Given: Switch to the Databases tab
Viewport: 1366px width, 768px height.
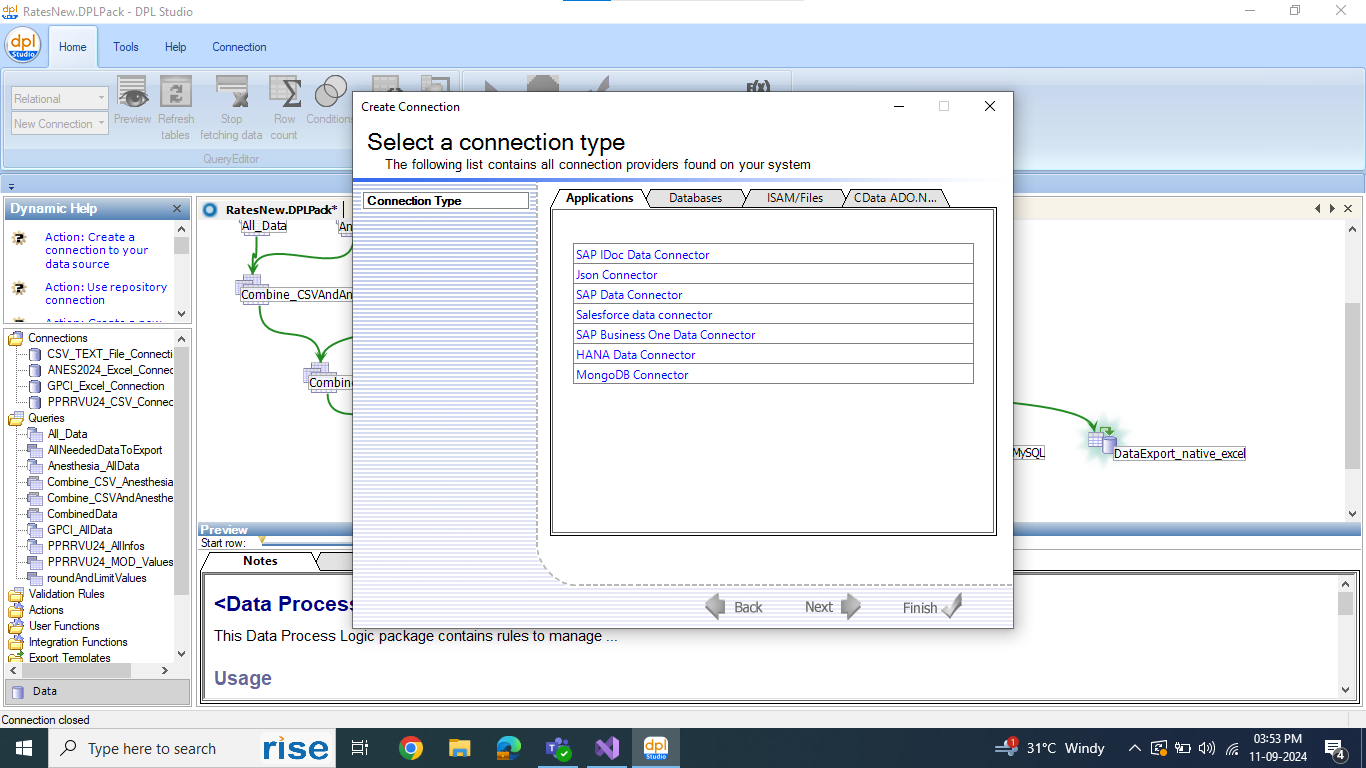Looking at the screenshot, I should pyautogui.click(x=695, y=198).
